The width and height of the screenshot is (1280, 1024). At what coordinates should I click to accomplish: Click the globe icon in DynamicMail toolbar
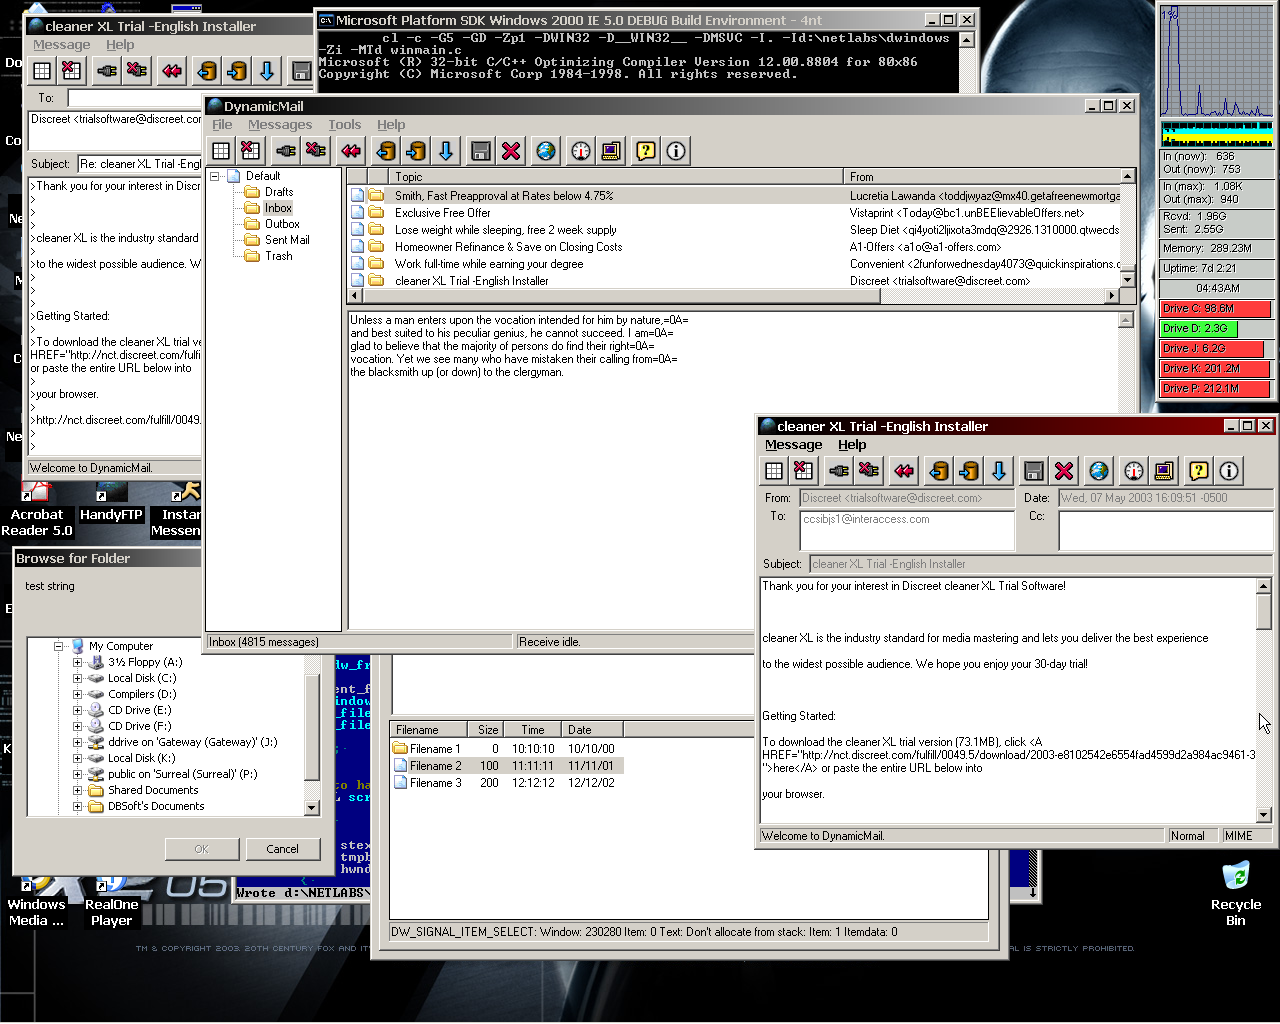546,151
